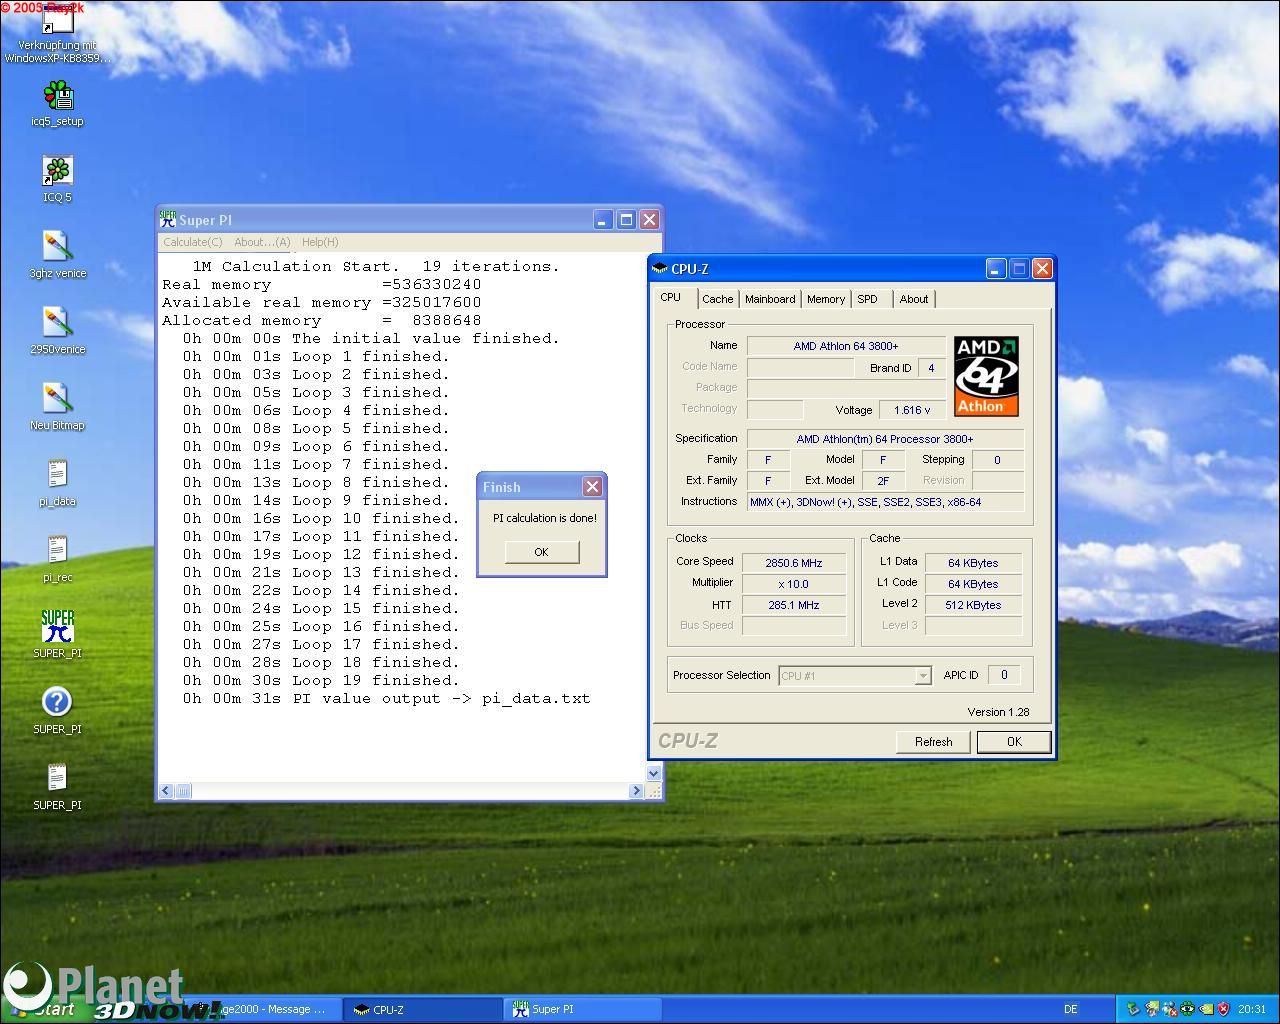Click the CPU-Z title bar chip icon

click(659, 268)
